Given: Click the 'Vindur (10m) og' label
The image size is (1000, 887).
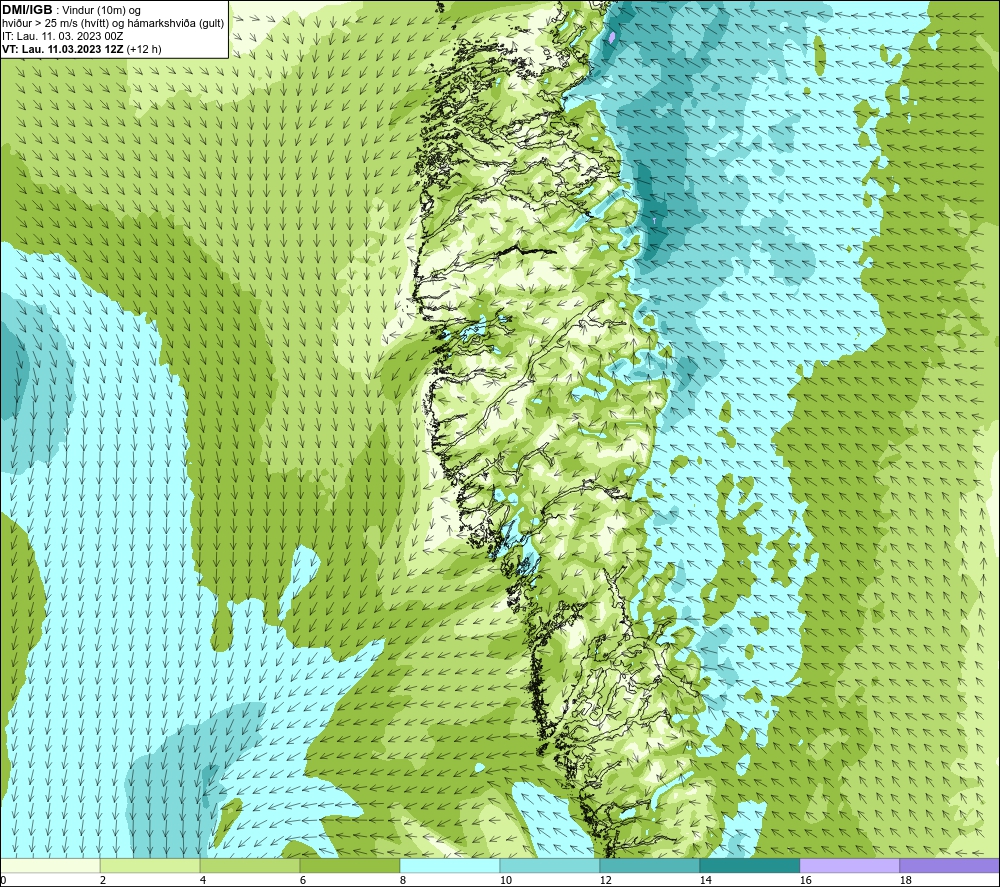Looking at the screenshot, I should 103,11.
